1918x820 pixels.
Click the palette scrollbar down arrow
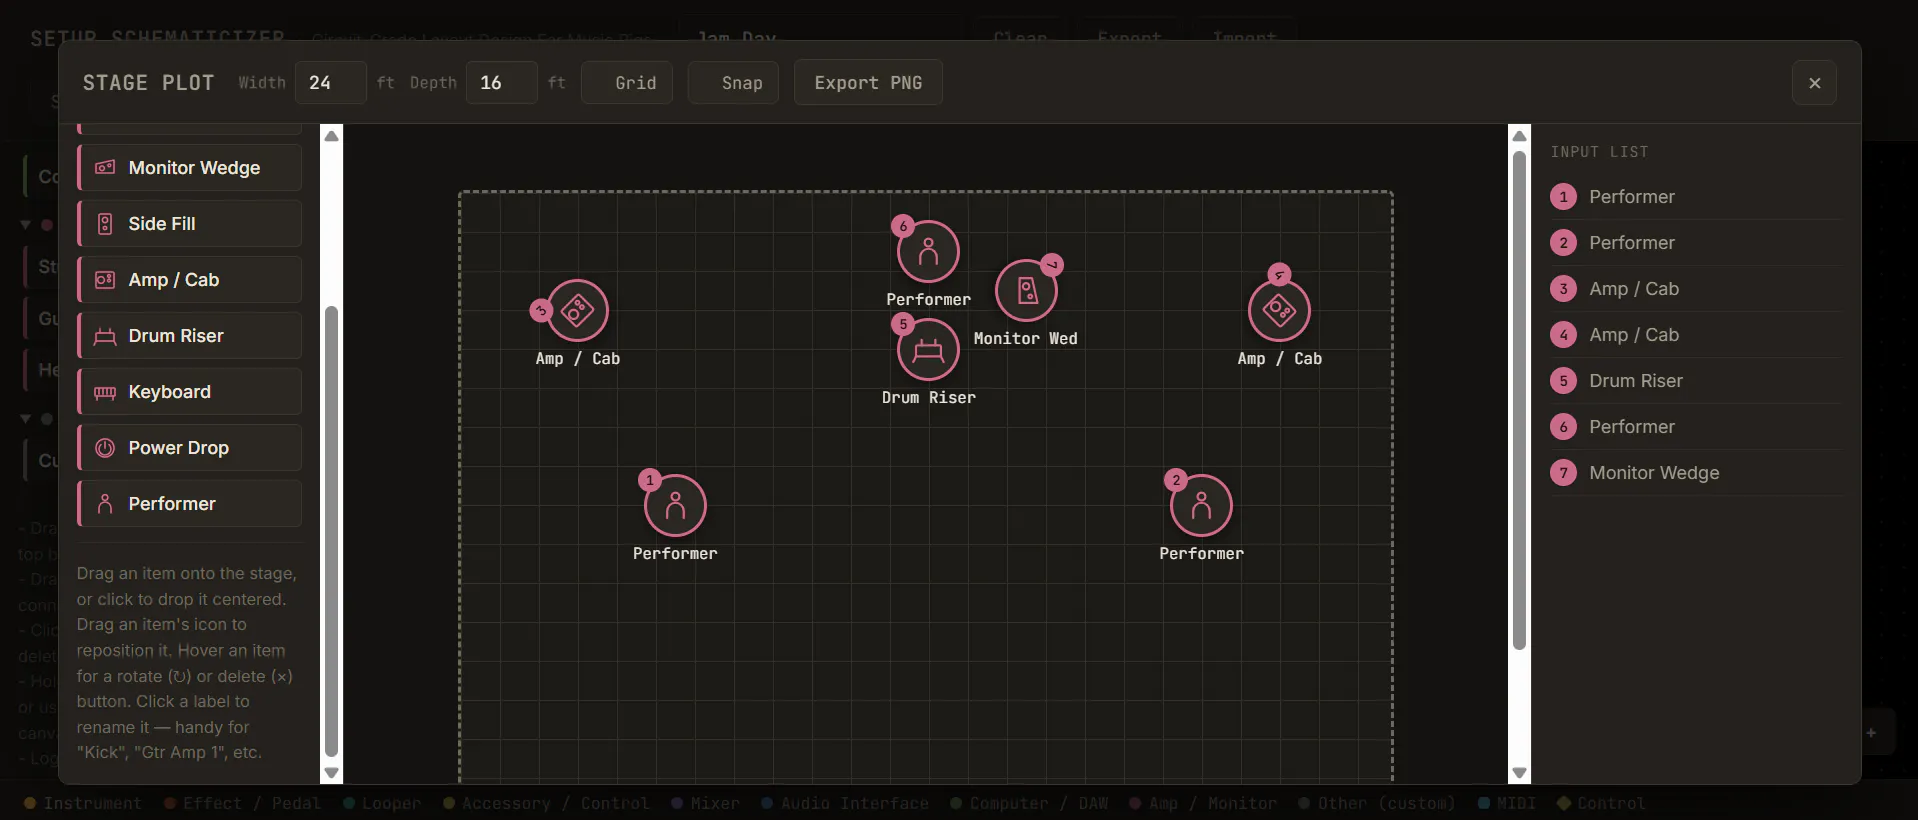tap(332, 773)
